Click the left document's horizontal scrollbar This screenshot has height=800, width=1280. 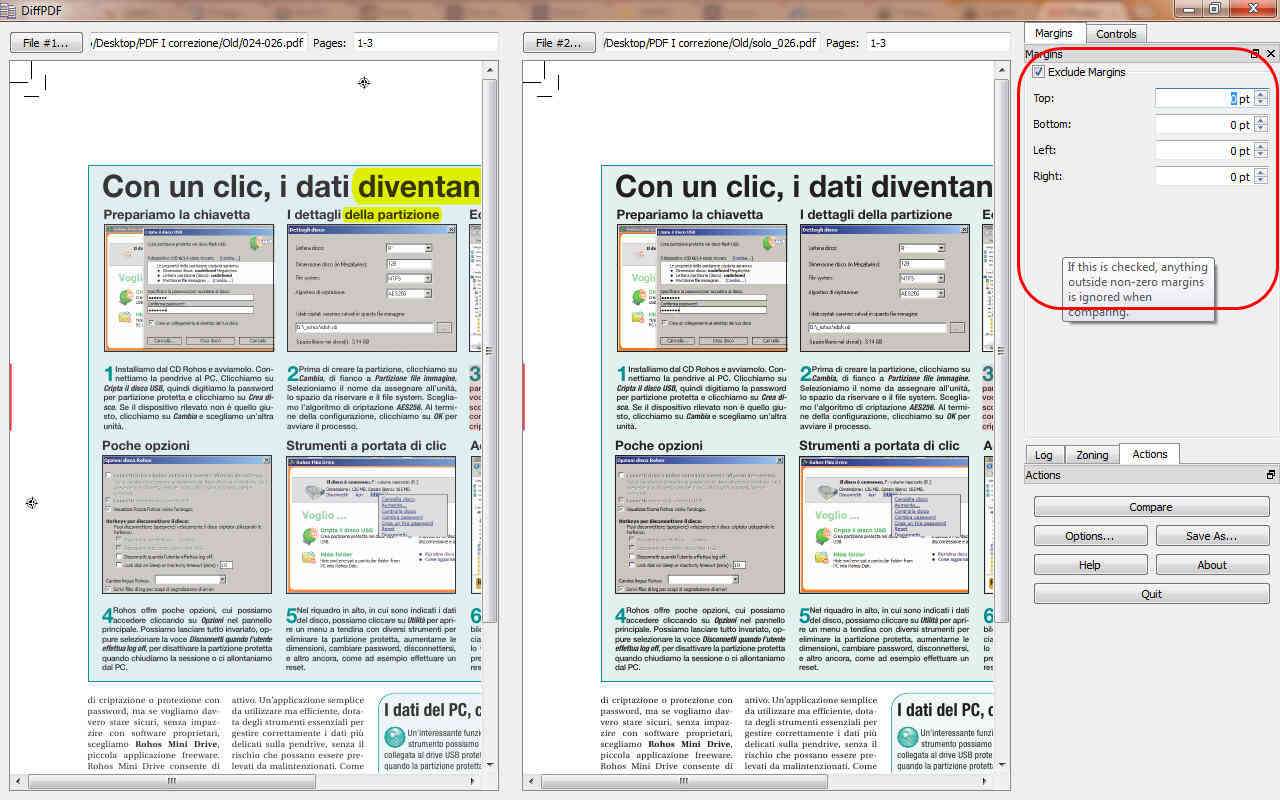pos(170,781)
